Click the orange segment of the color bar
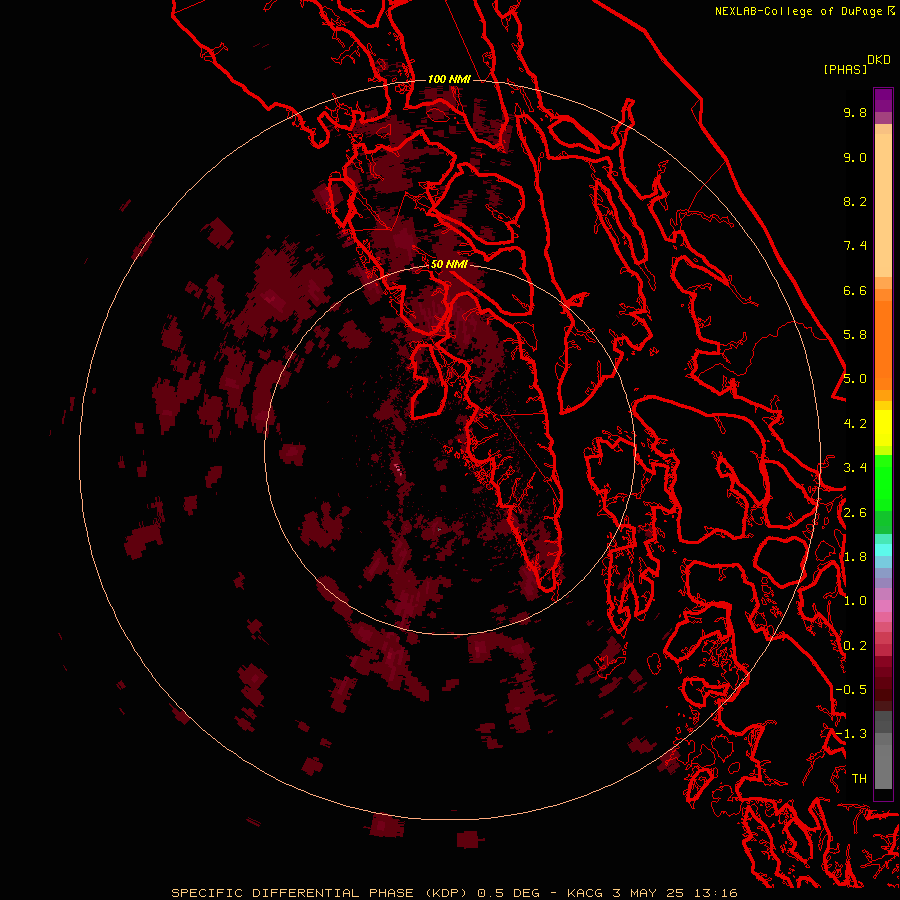900x900 pixels. [x=883, y=344]
